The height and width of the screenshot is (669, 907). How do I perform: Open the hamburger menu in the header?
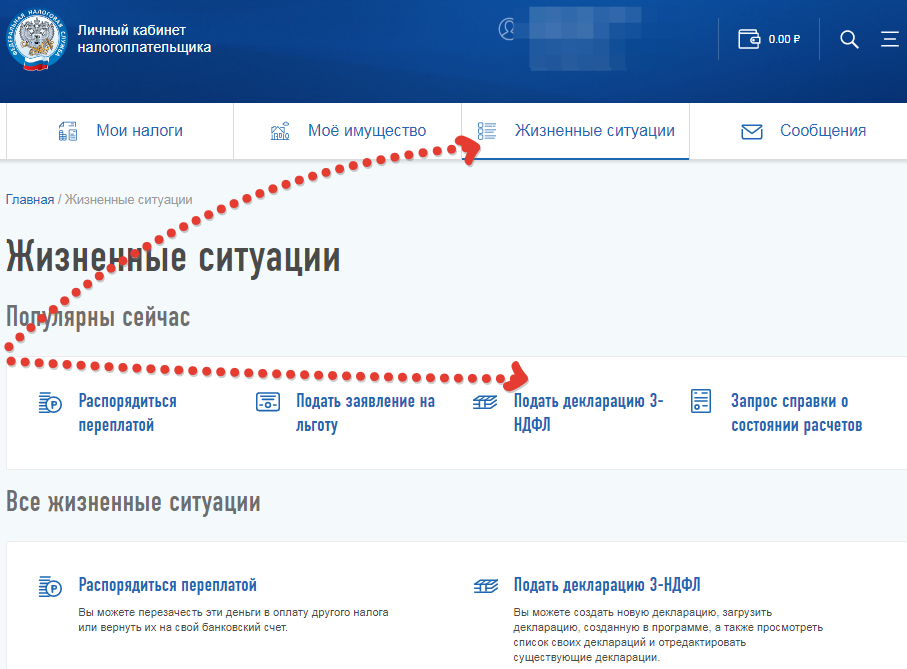tap(891, 39)
